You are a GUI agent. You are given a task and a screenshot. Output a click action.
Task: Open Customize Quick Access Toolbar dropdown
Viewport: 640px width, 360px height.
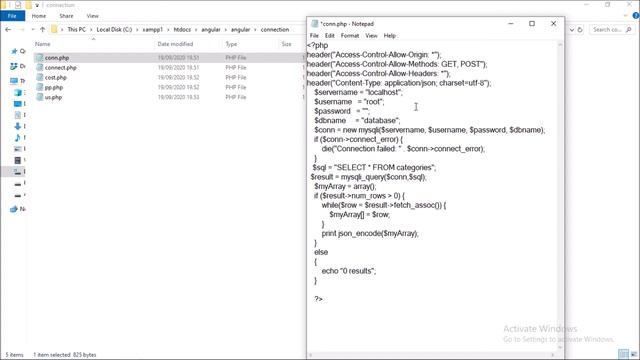pyautogui.click(x=37, y=5)
